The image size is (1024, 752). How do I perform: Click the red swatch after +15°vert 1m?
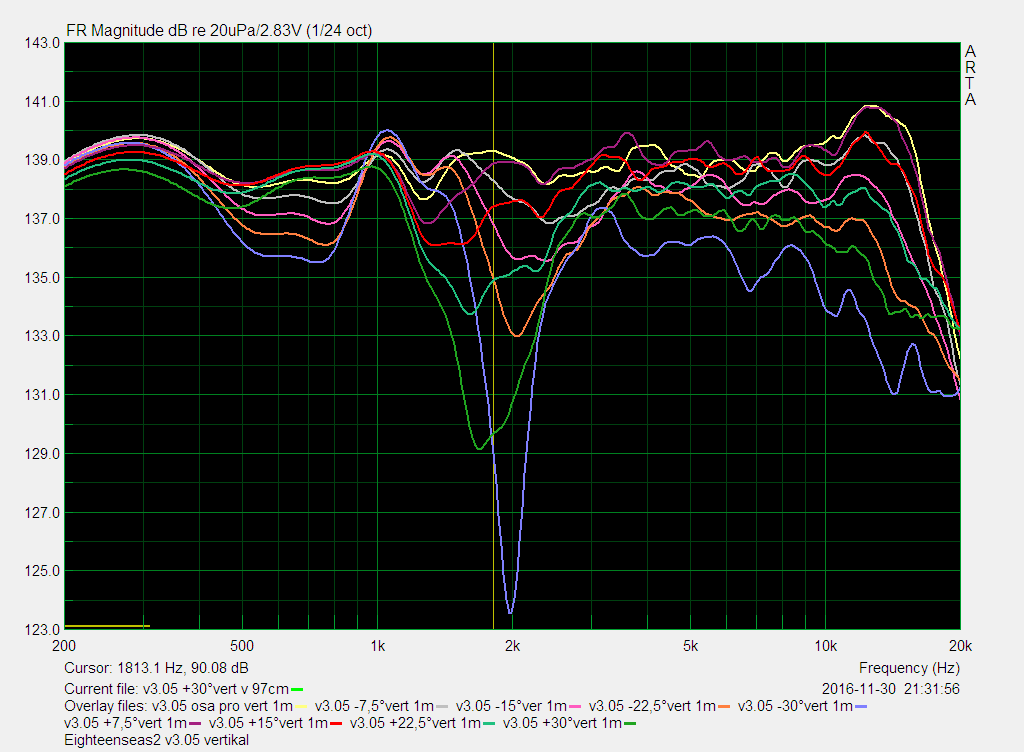click(336, 724)
